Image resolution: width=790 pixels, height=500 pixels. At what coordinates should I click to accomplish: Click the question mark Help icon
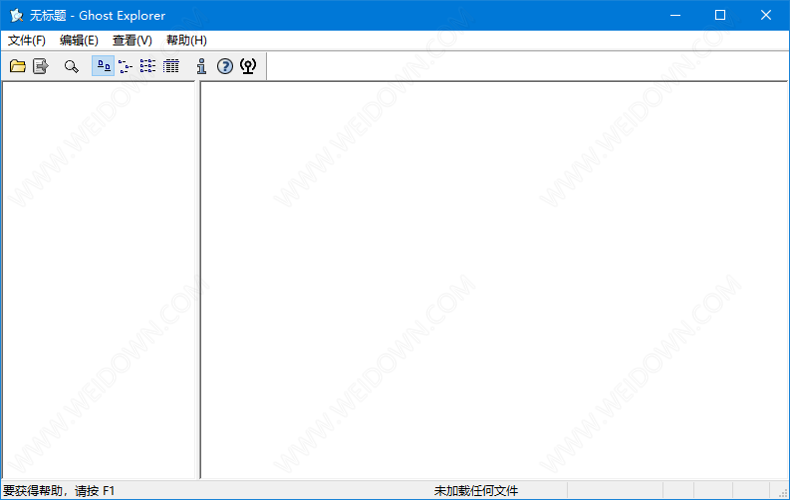click(x=225, y=66)
